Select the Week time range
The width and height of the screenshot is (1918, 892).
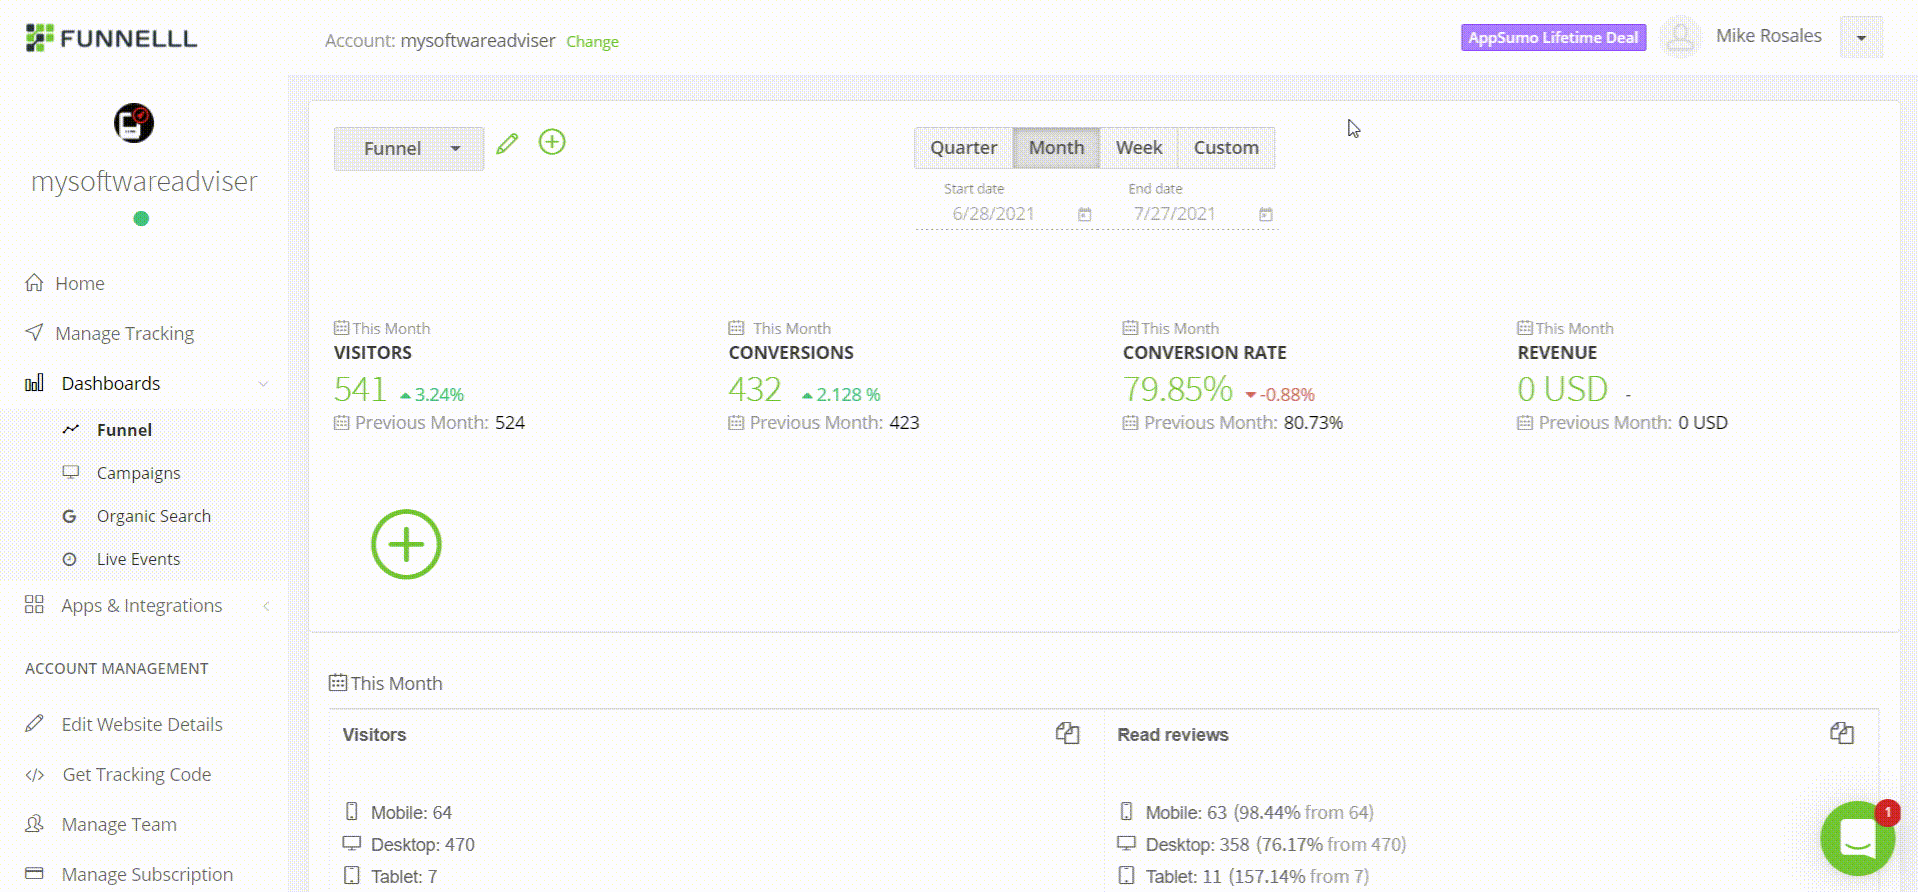point(1138,148)
